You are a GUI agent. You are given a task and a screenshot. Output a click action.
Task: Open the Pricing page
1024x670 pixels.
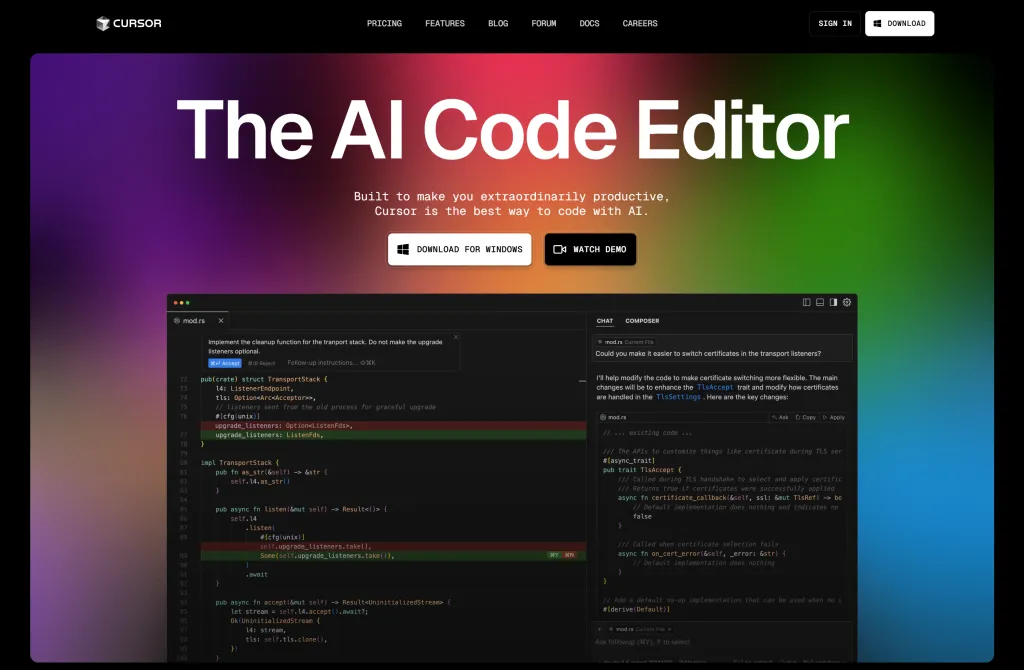(x=384, y=23)
